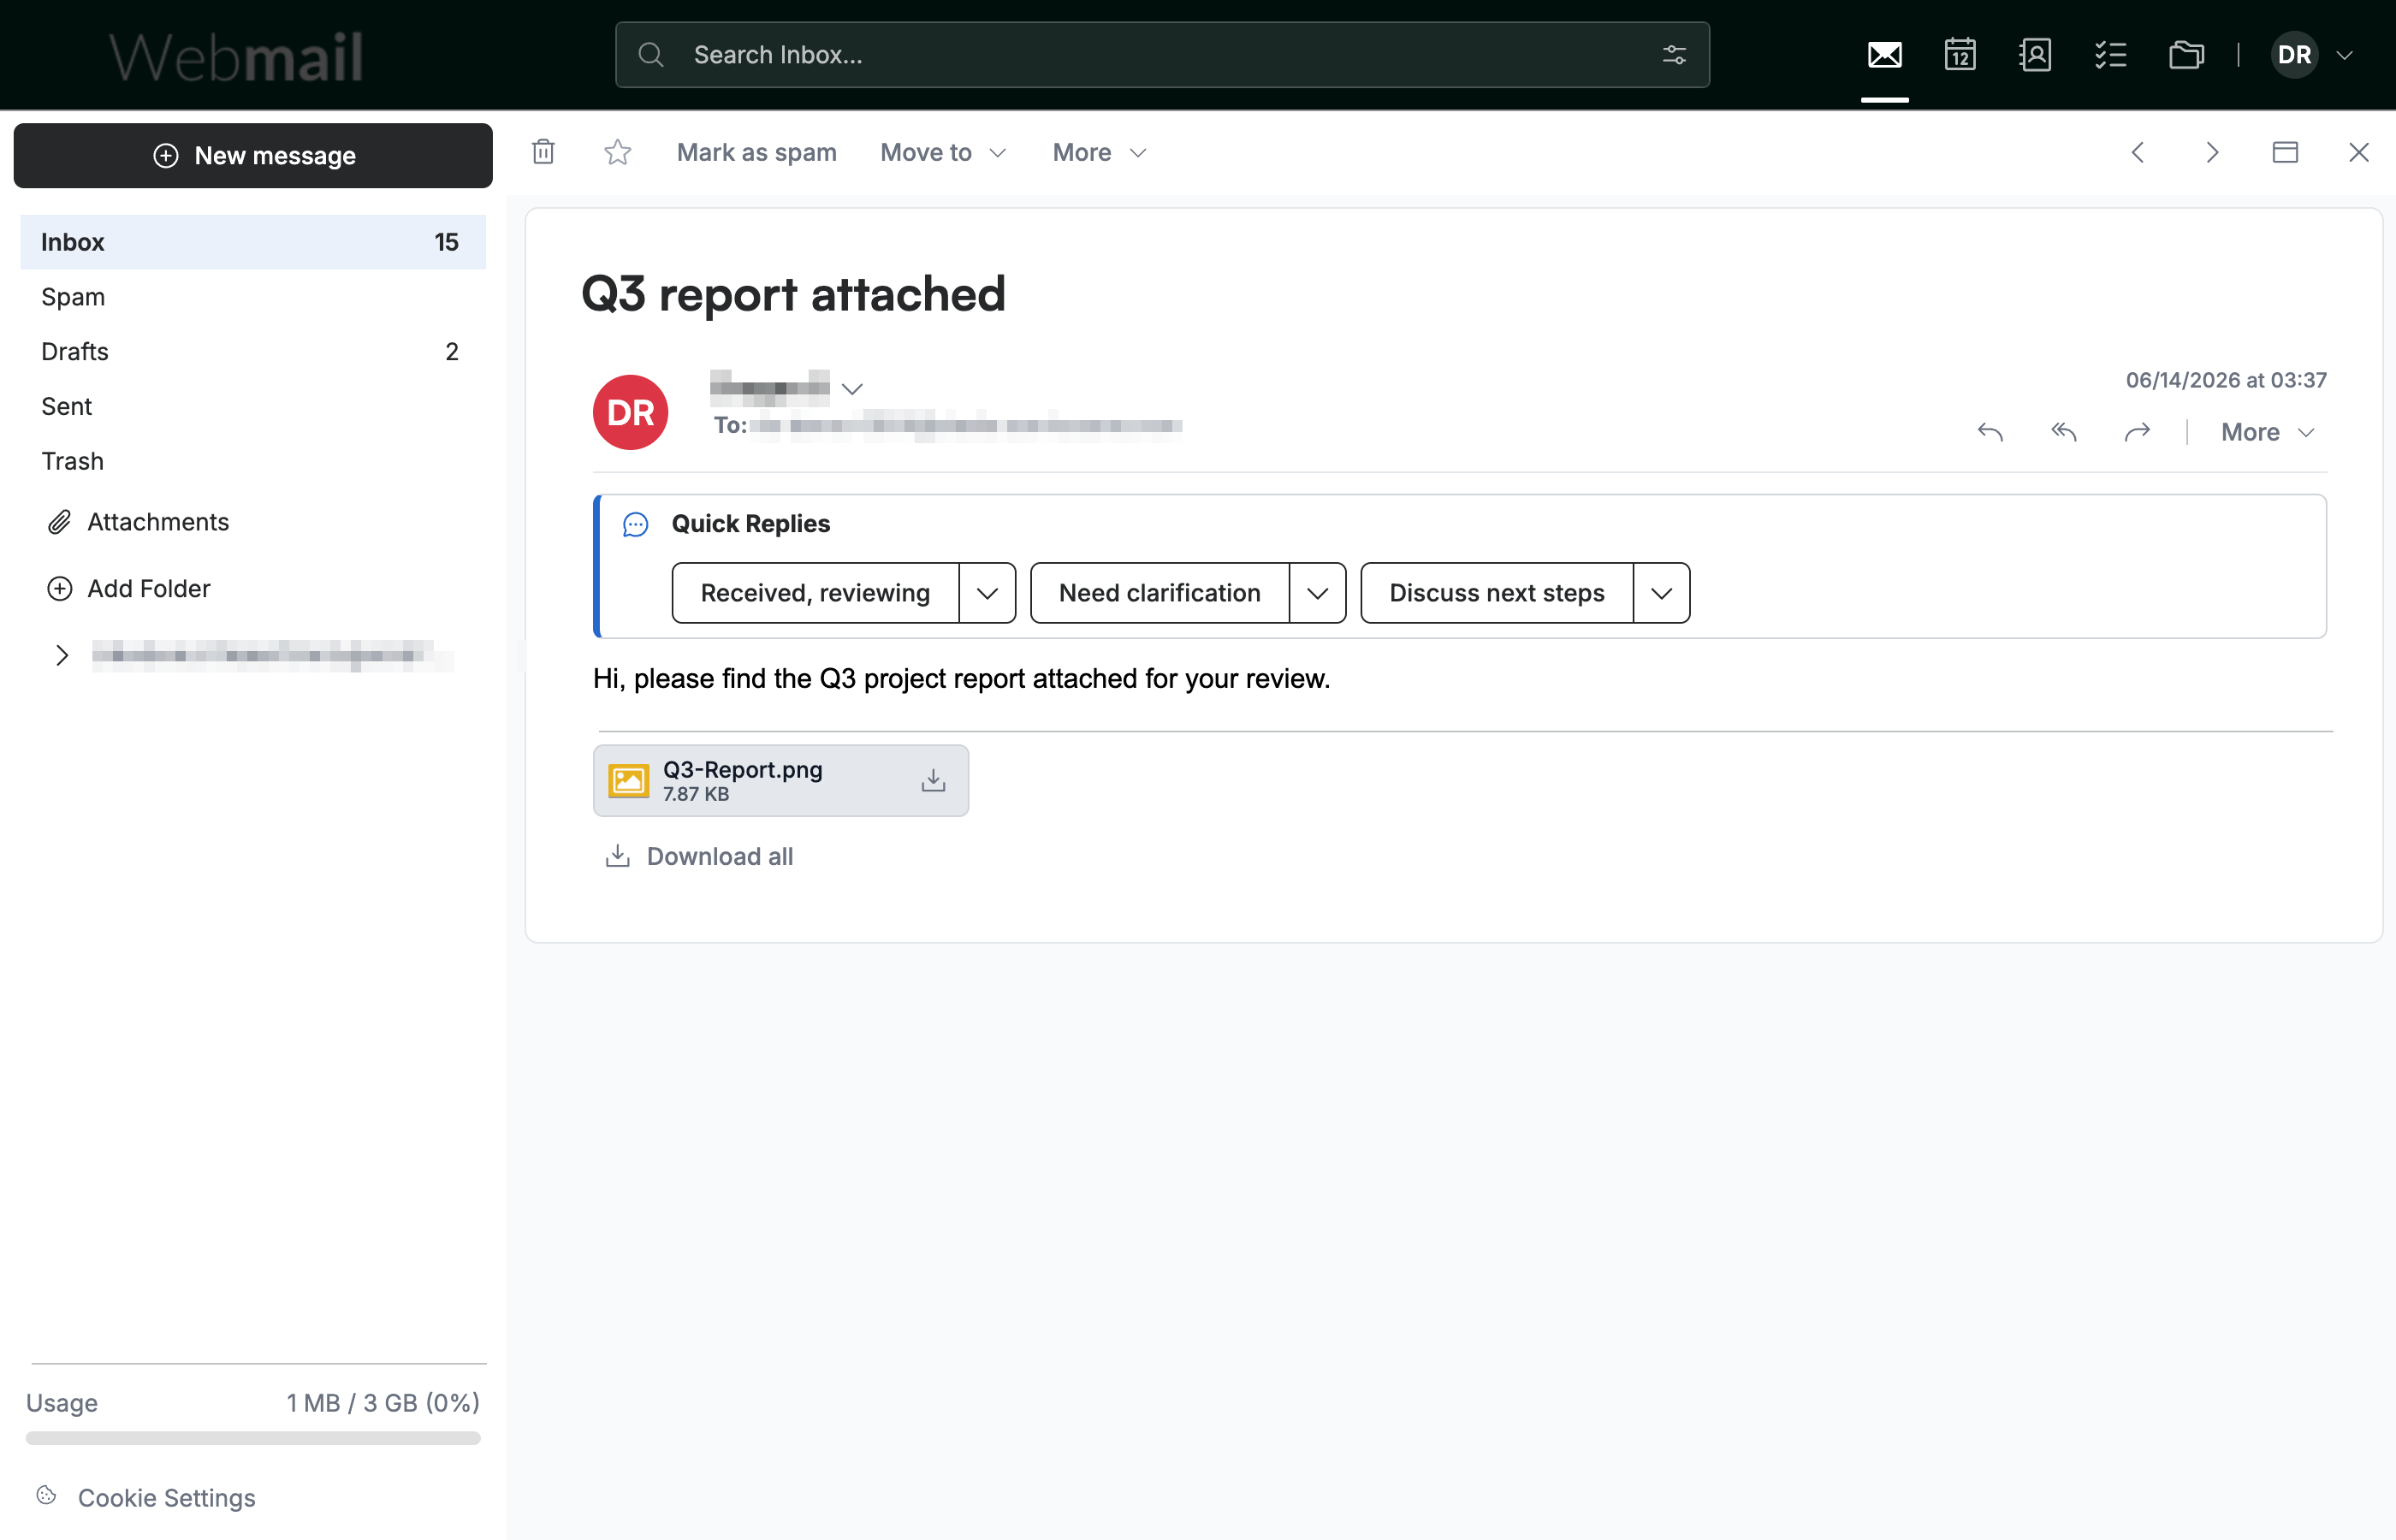Go to the previous message arrow
The height and width of the screenshot is (1540, 2396).
[x=2138, y=152]
